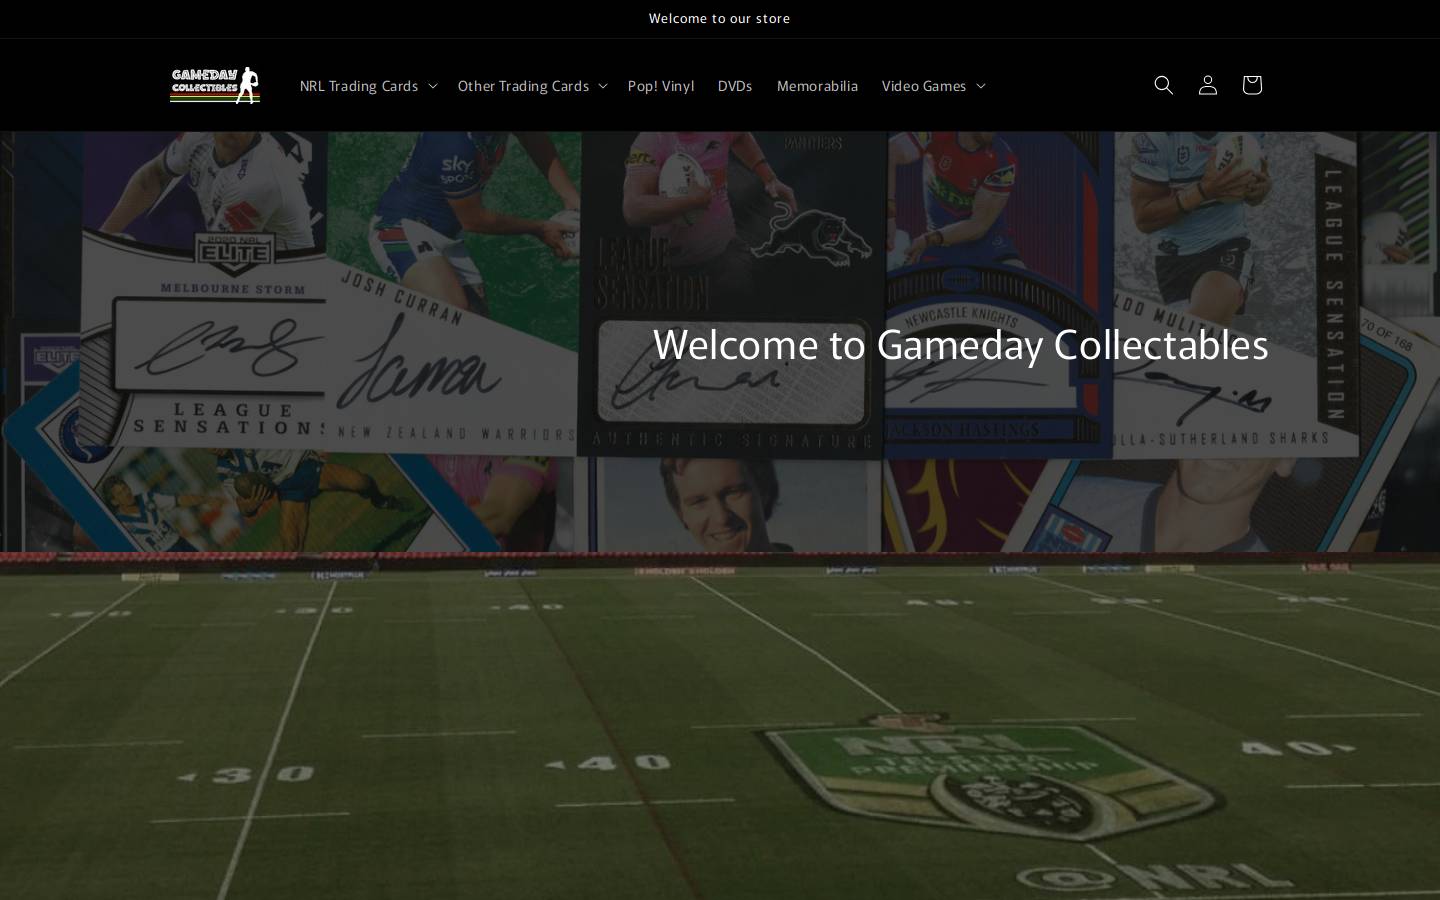
Task: Go to Memorabilia page
Action: pyautogui.click(x=817, y=86)
